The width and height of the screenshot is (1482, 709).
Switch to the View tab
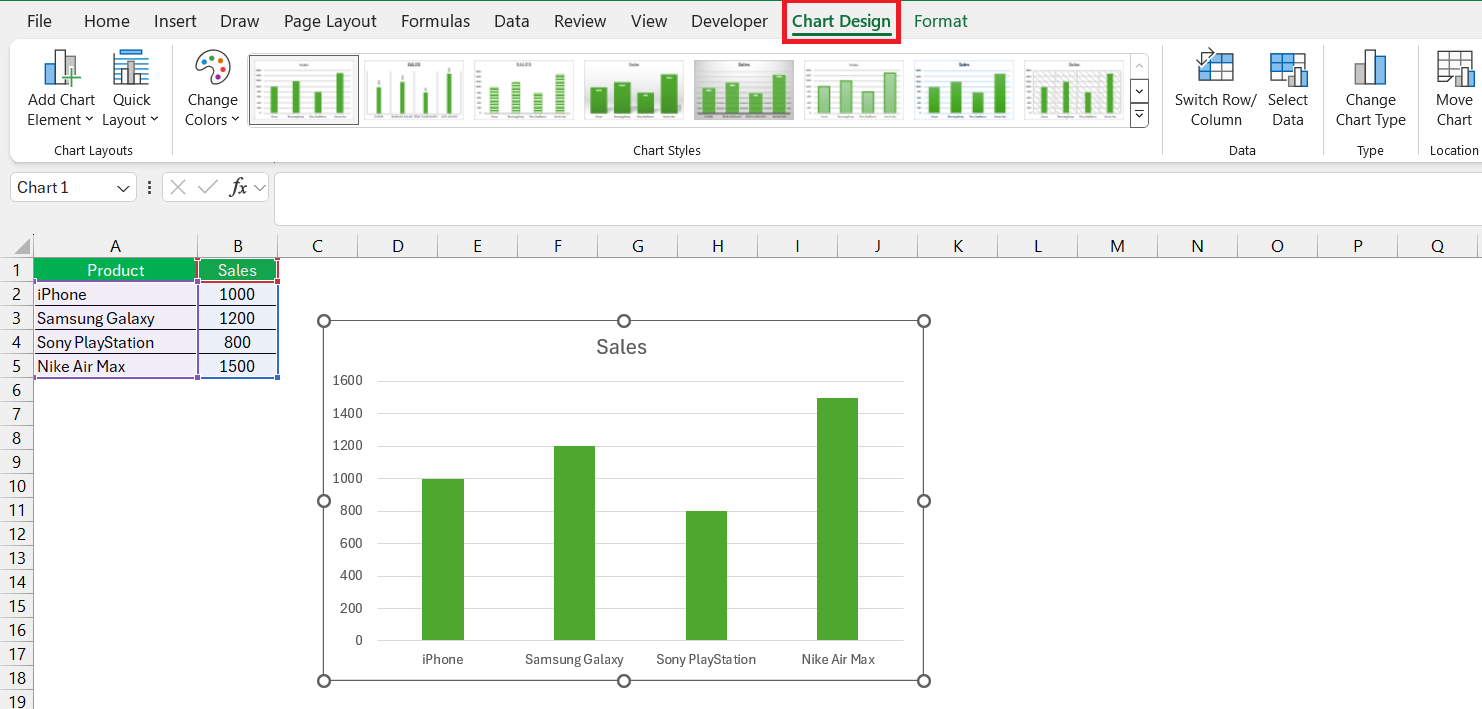pos(649,21)
